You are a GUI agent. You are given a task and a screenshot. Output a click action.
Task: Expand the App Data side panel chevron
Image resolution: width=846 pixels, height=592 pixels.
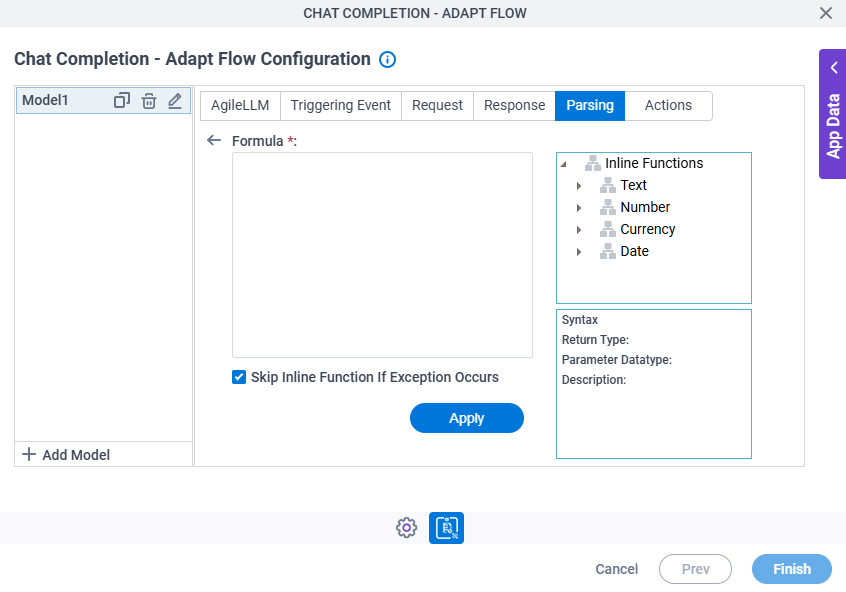[x=834, y=67]
